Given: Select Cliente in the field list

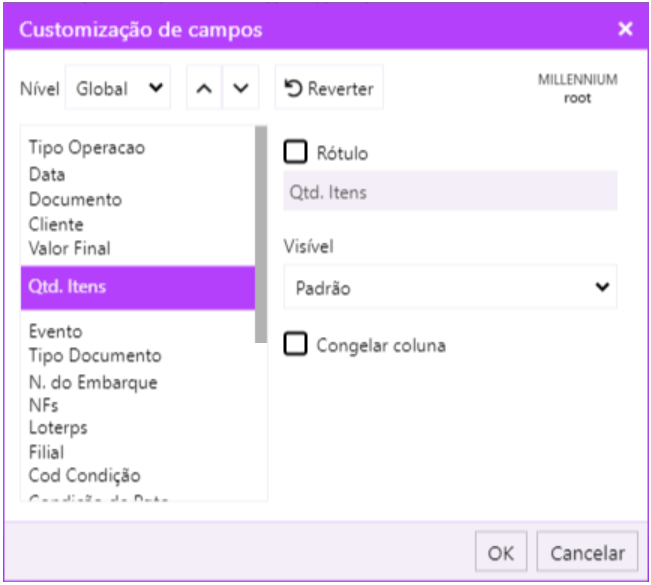Looking at the screenshot, I should pyautogui.click(x=56, y=224).
